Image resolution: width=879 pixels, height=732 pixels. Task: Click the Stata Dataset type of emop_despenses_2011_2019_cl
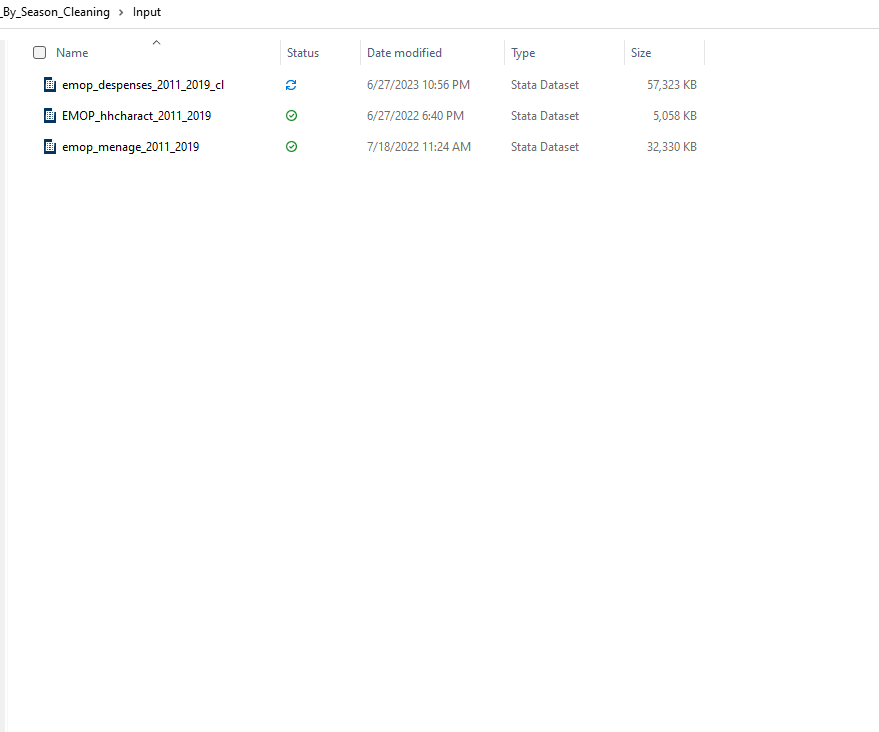click(545, 85)
